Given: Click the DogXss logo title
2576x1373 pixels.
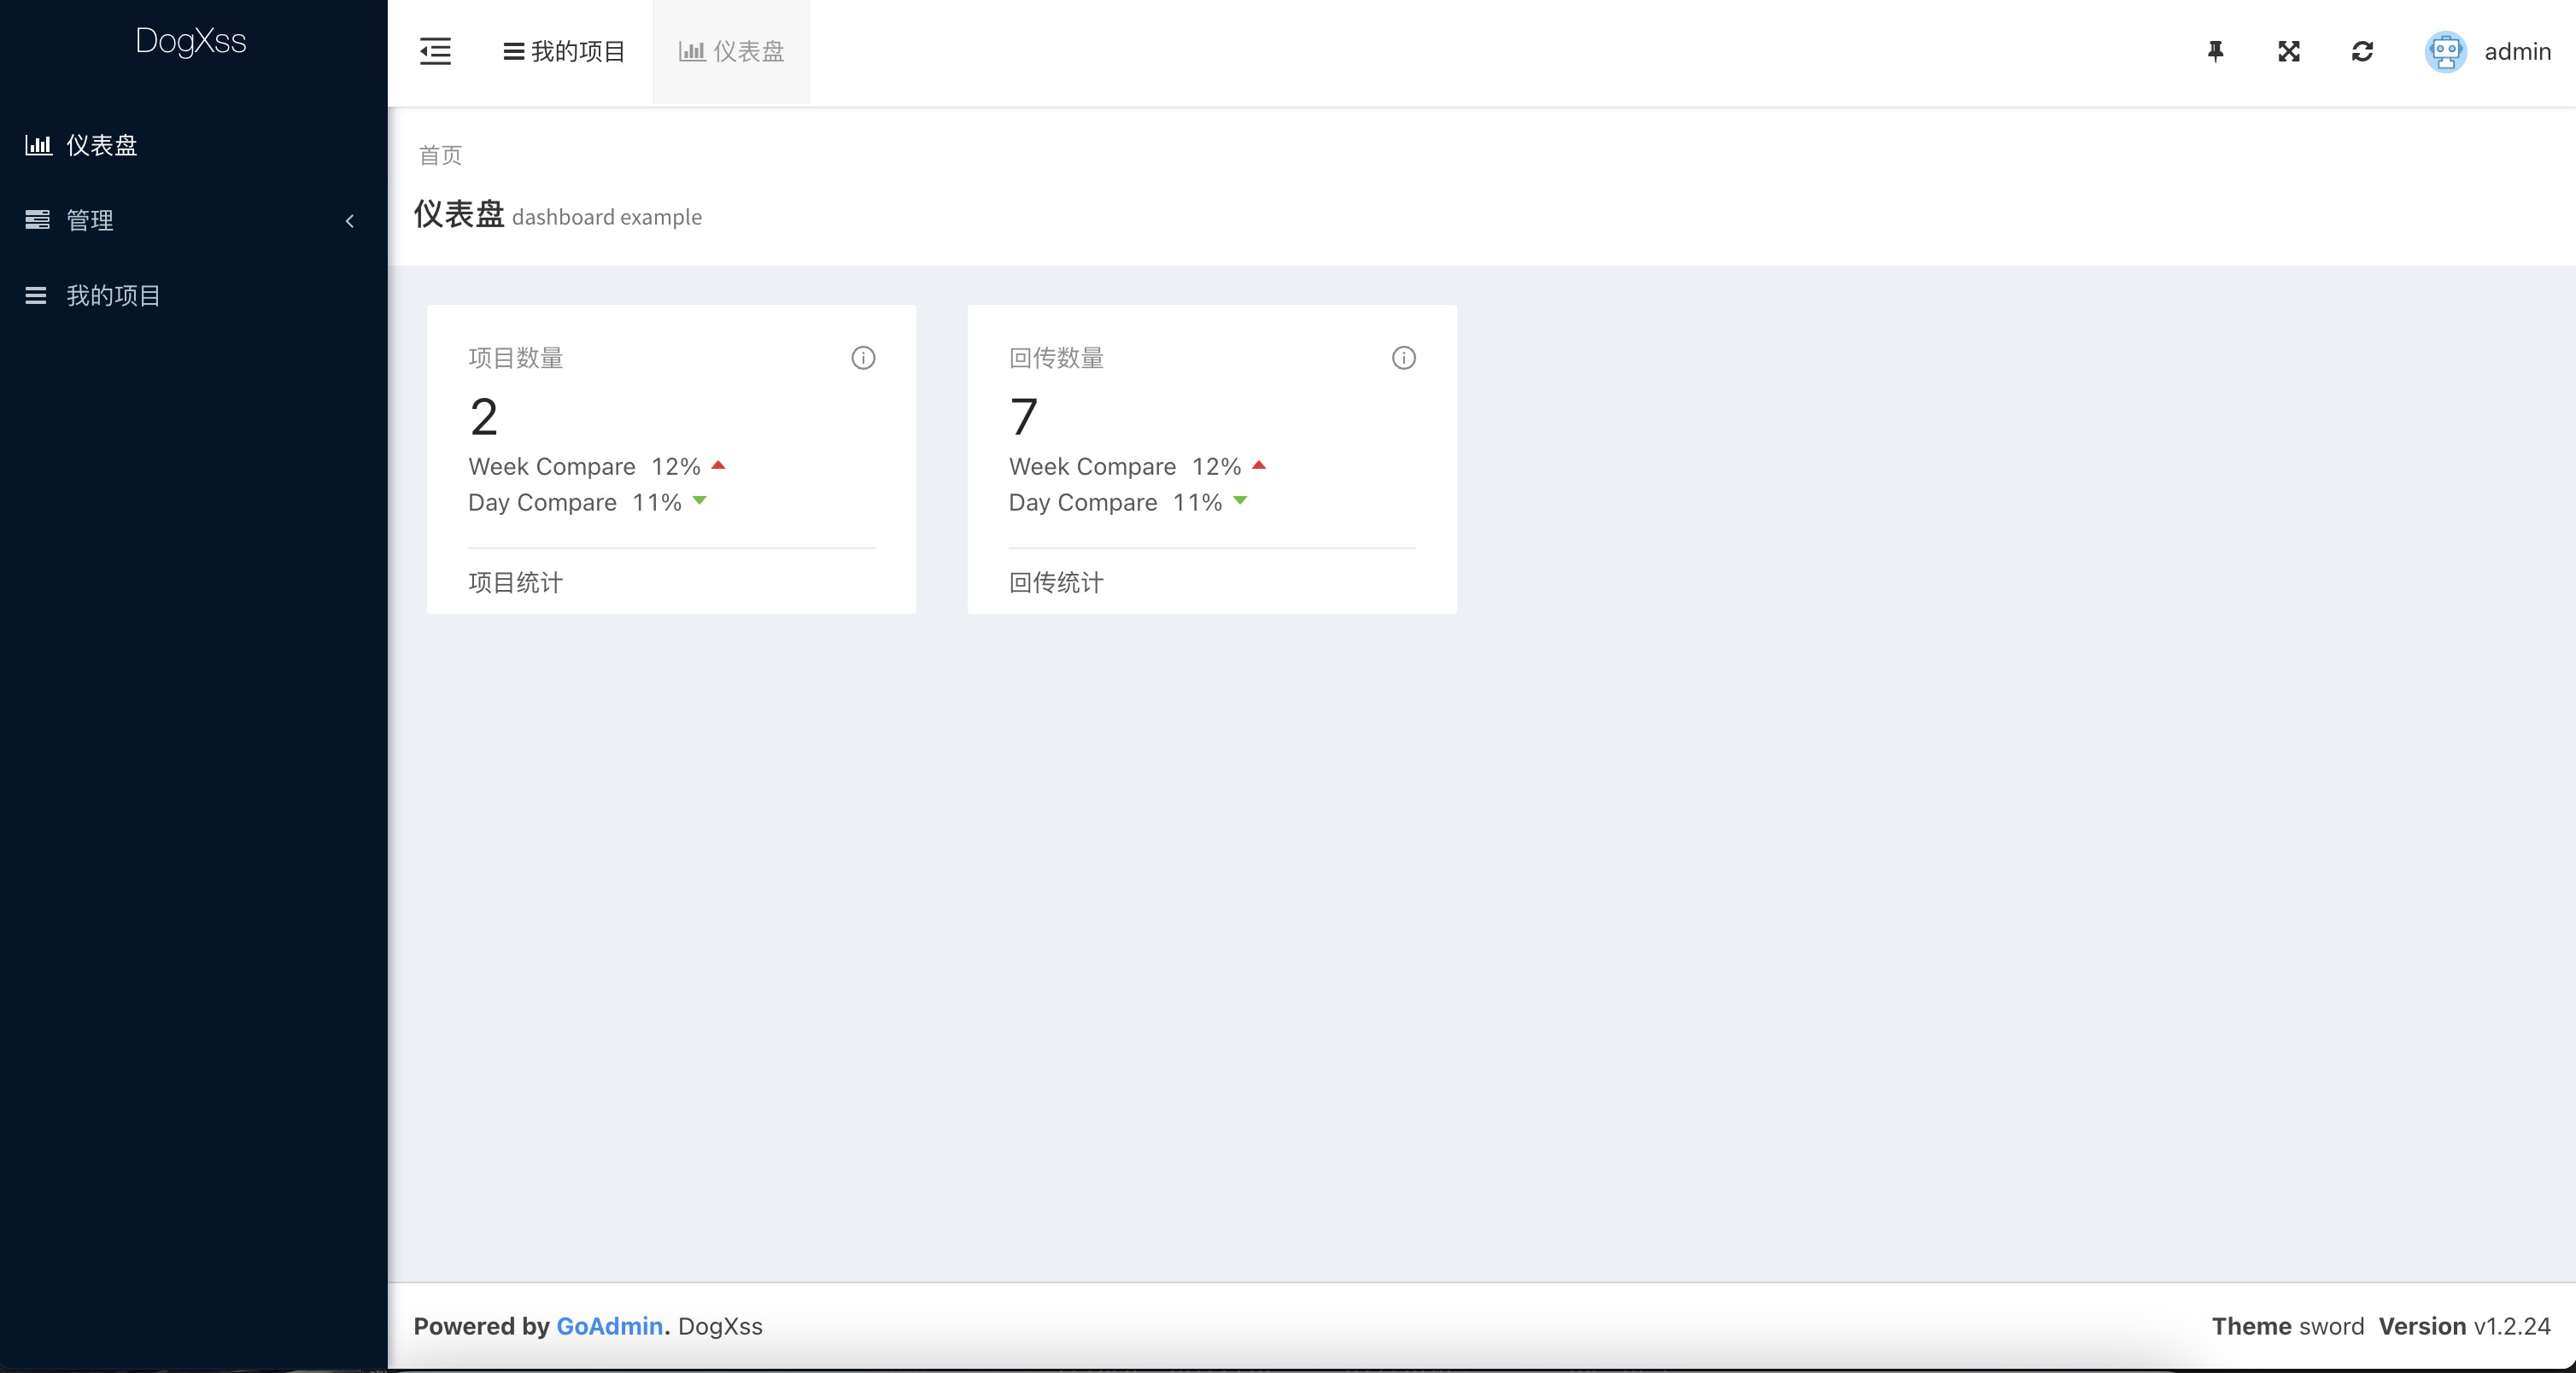Looking at the screenshot, I should point(191,41).
